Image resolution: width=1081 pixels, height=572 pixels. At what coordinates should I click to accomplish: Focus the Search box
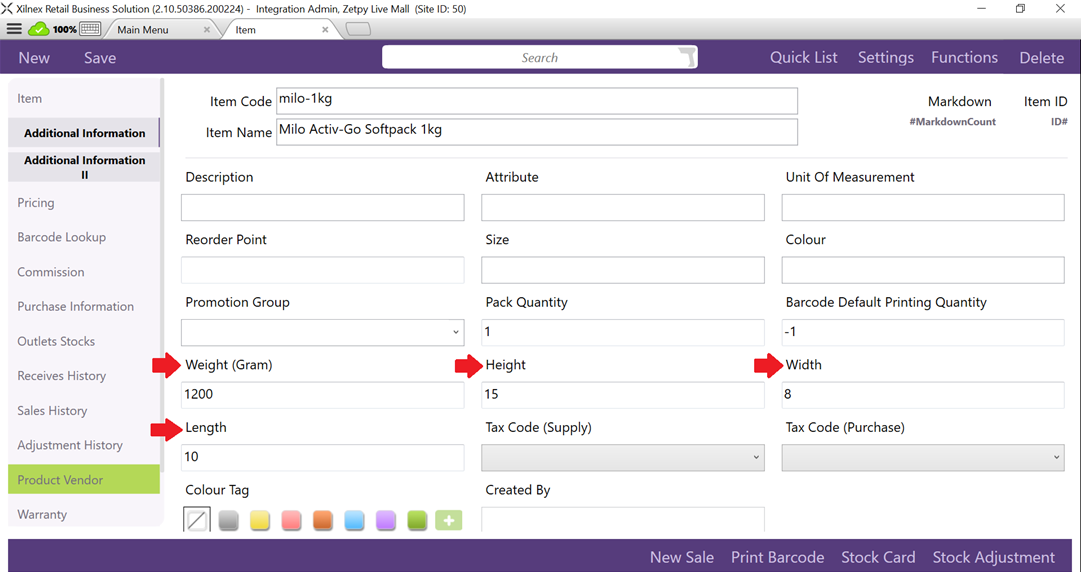539,57
